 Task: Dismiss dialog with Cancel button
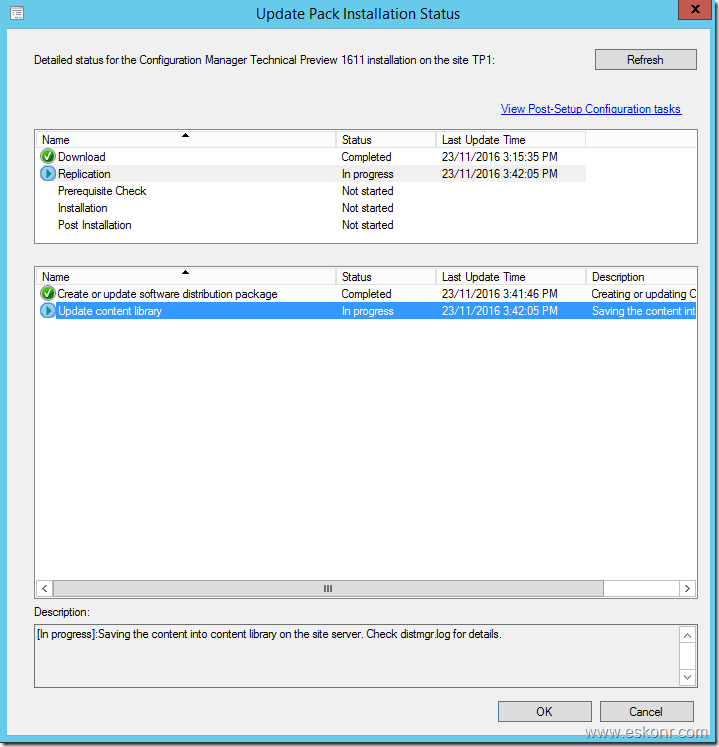(647, 711)
